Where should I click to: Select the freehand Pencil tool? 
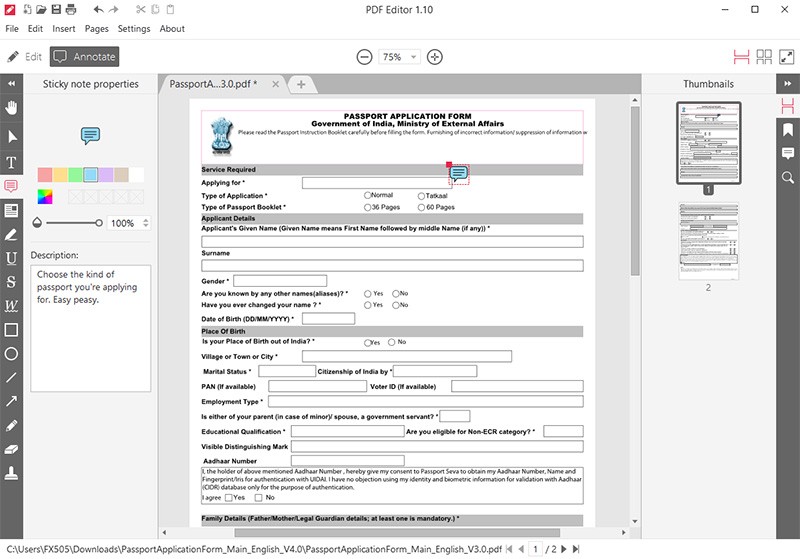point(11,425)
